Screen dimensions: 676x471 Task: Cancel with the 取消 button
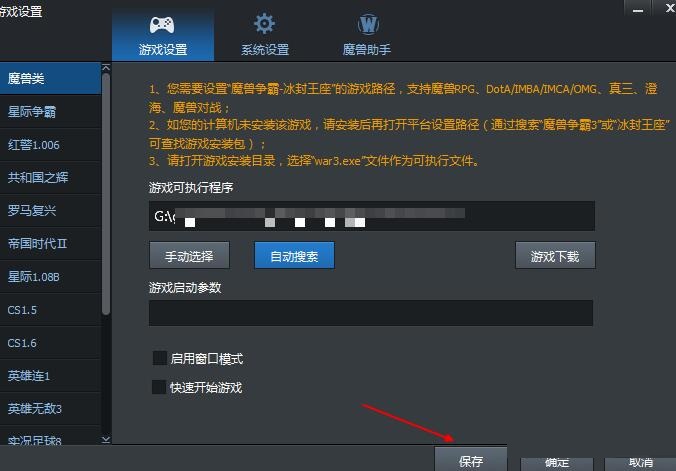tap(640, 464)
